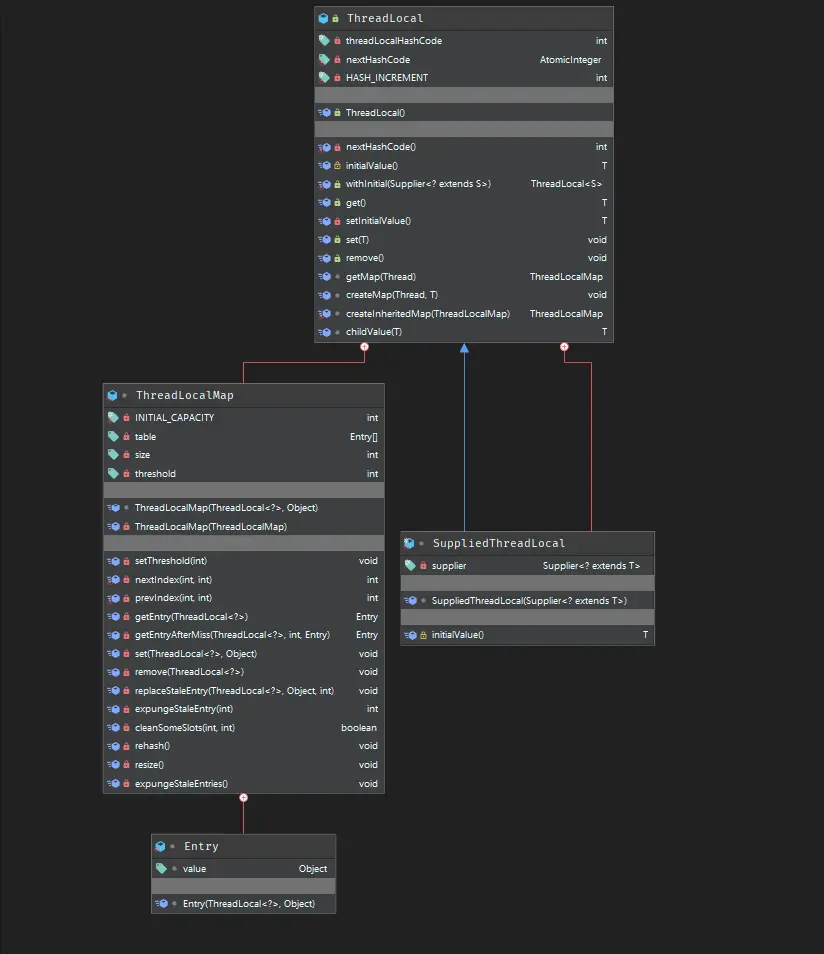
Task: Click field icon beside Entry value field
Action: click(161, 869)
